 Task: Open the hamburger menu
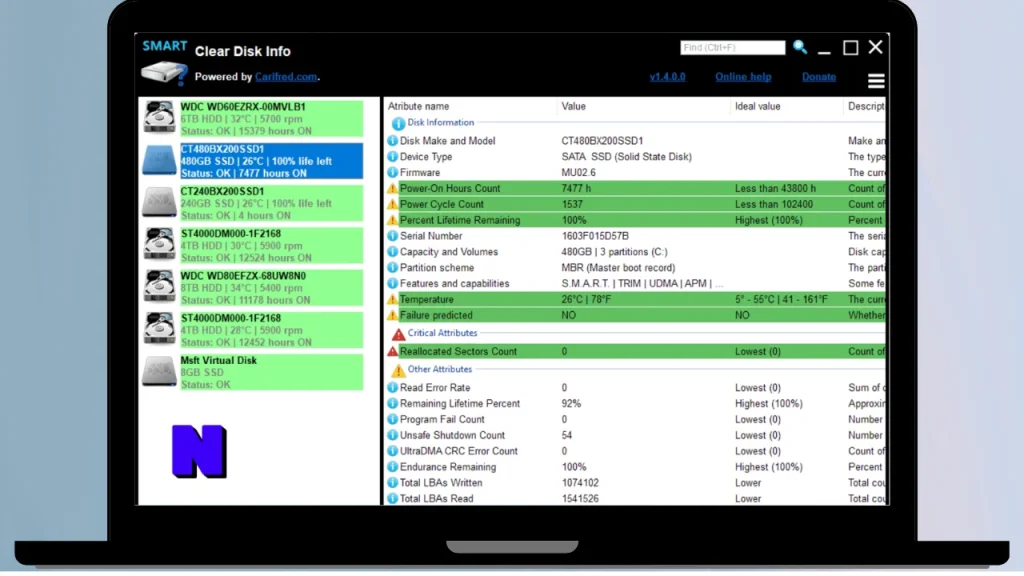(876, 80)
